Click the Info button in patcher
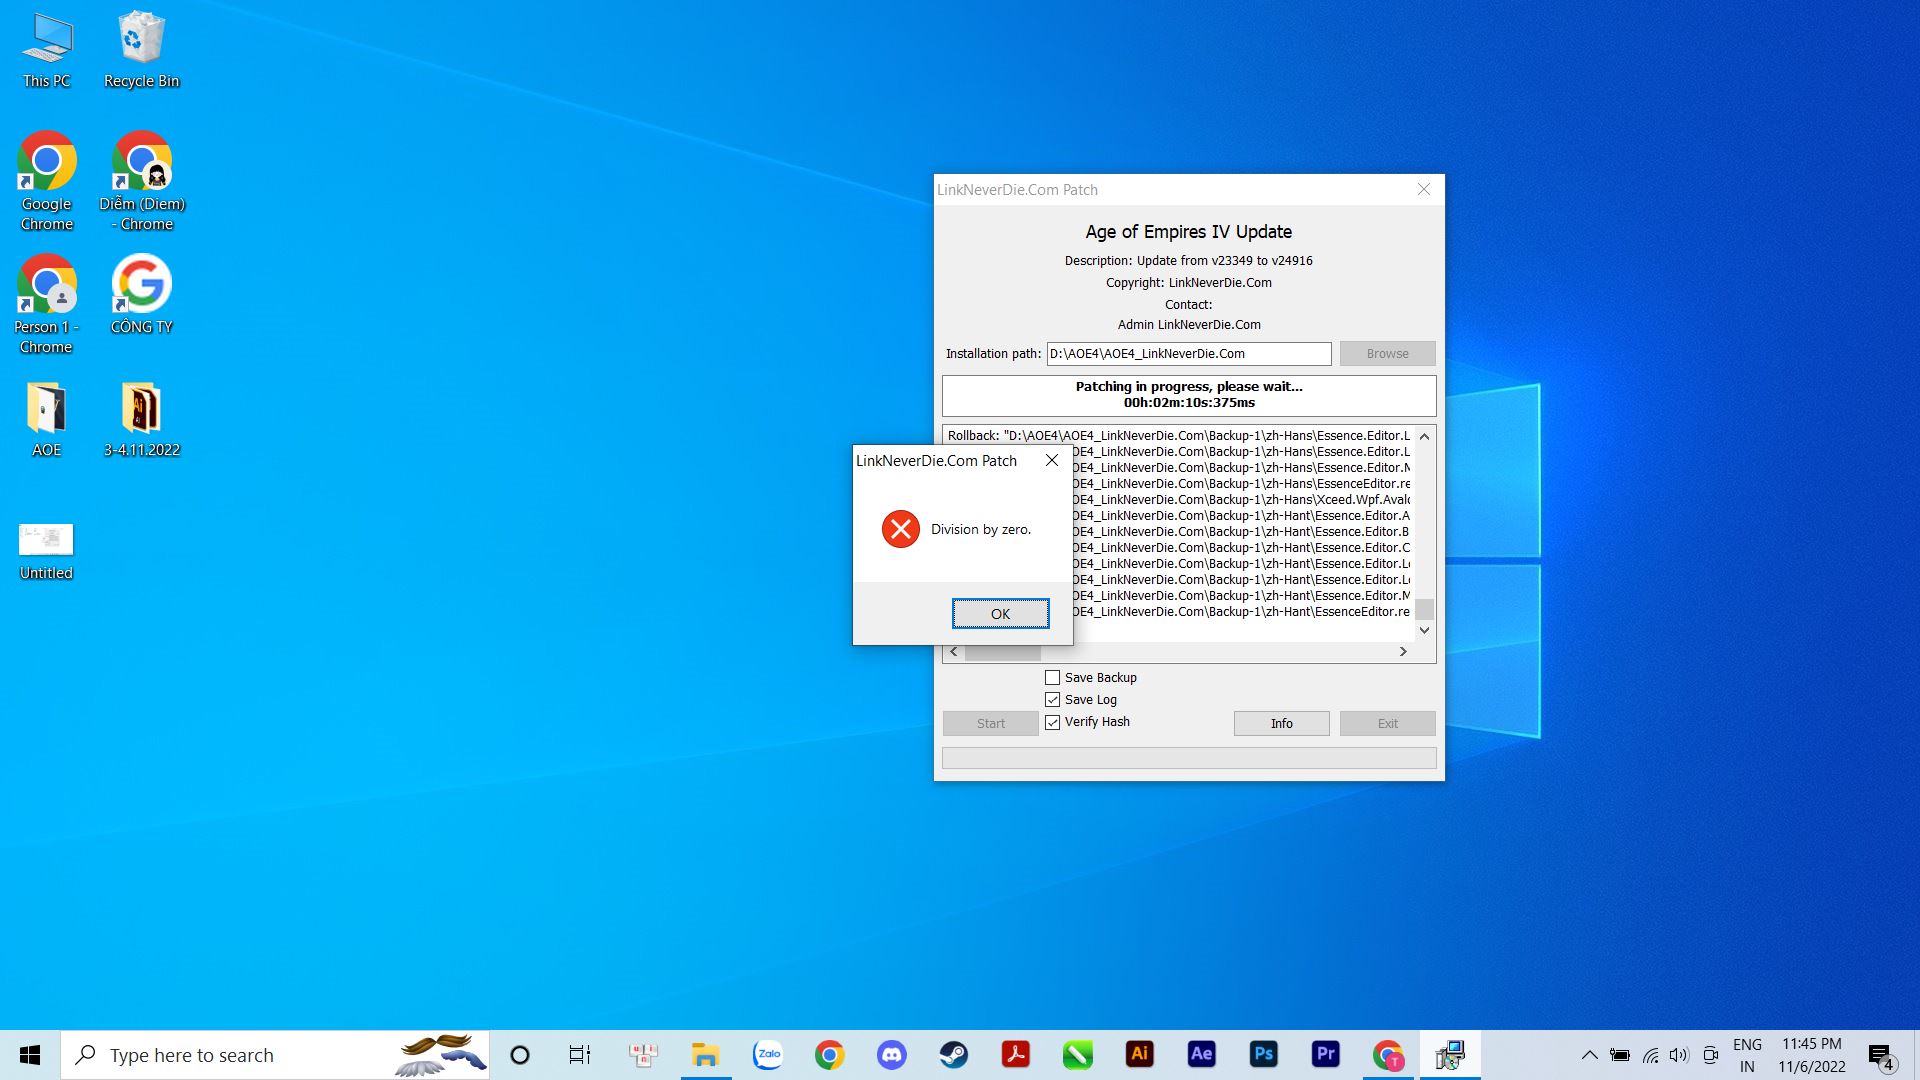This screenshot has width=1920, height=1080. 1281,723
